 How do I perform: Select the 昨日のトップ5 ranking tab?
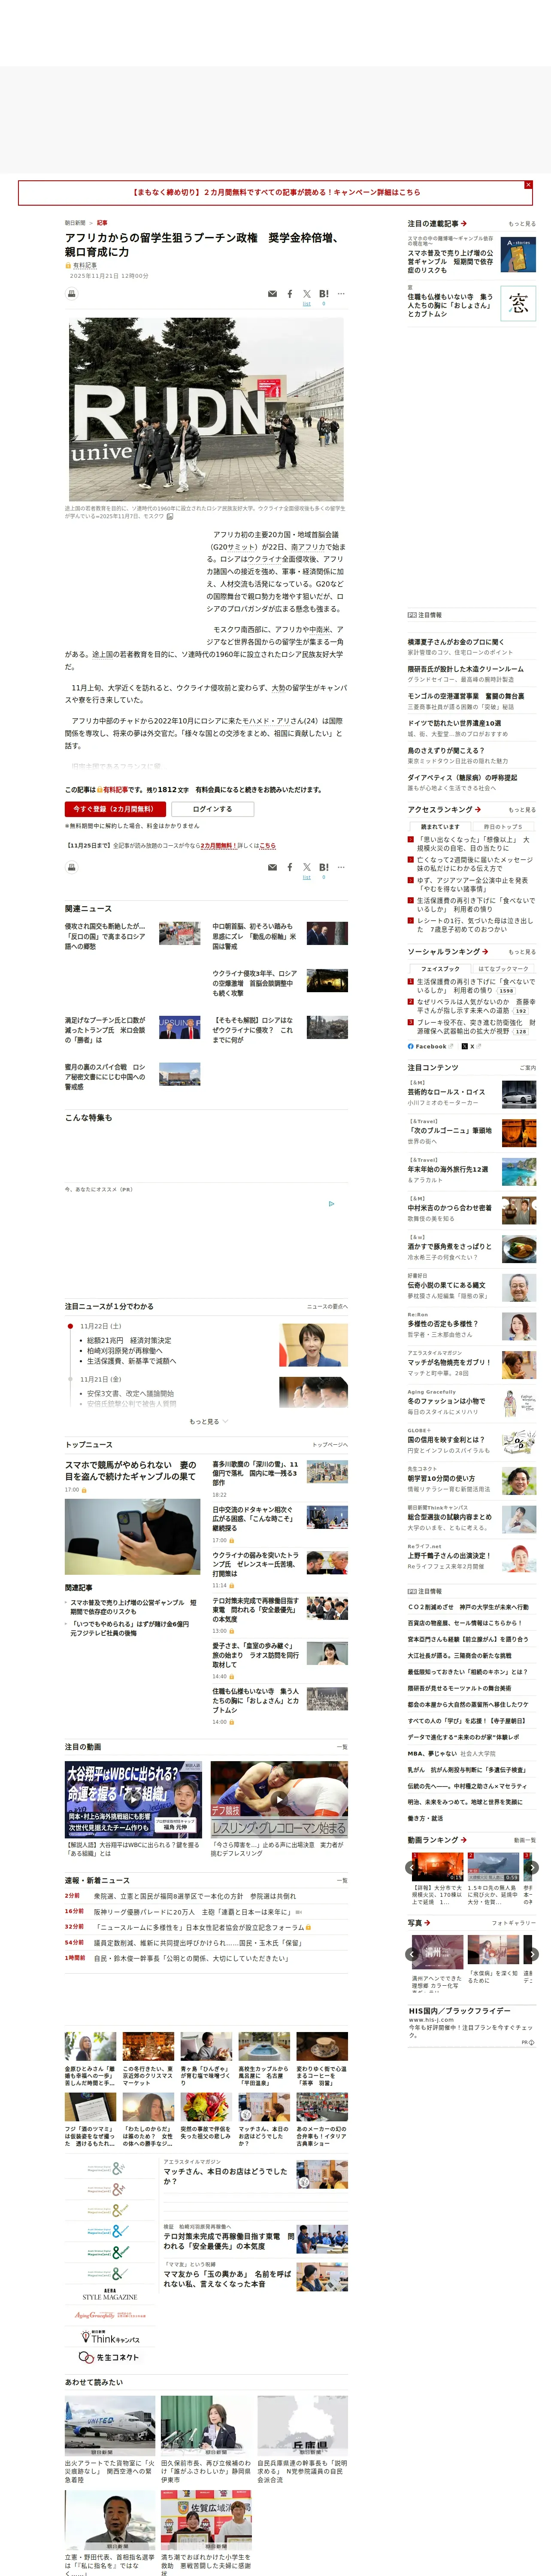(x=503, y=827)
